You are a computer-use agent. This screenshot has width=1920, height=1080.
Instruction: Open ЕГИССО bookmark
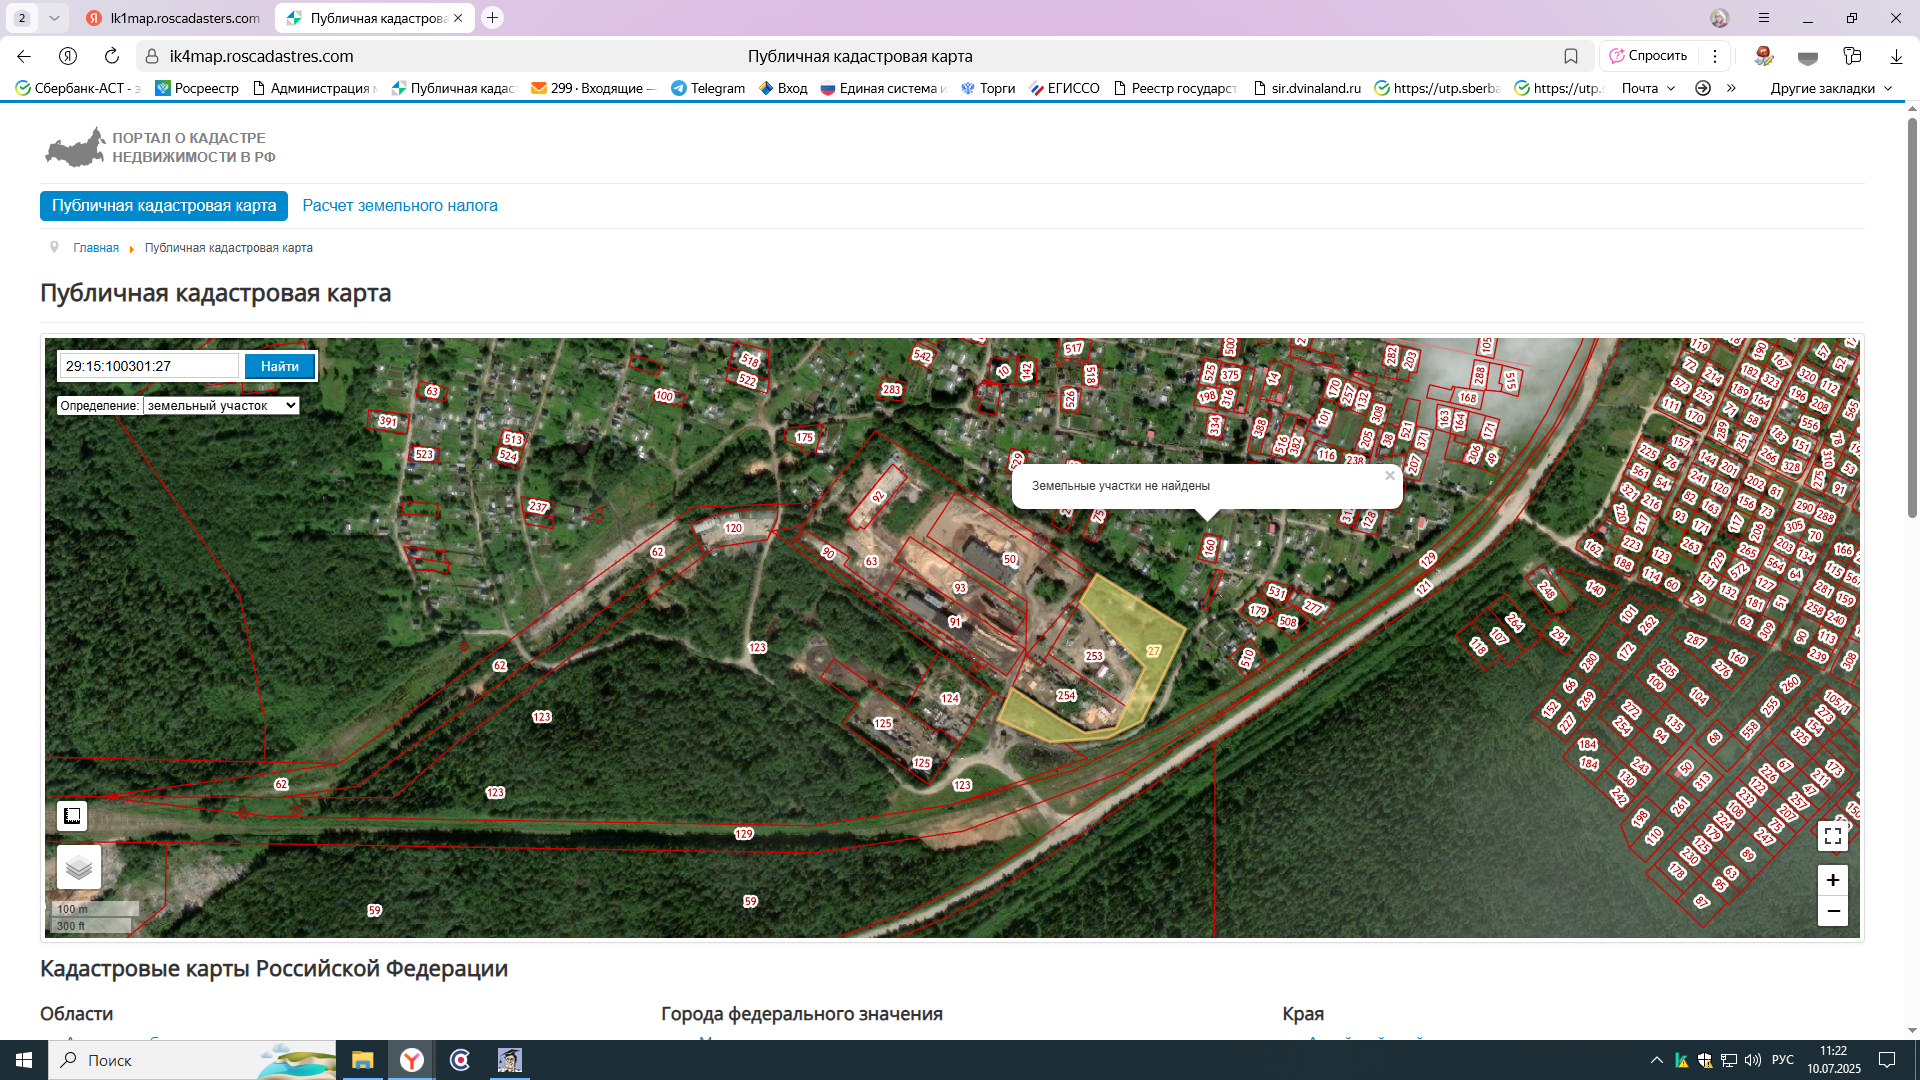click(1064, 88)
